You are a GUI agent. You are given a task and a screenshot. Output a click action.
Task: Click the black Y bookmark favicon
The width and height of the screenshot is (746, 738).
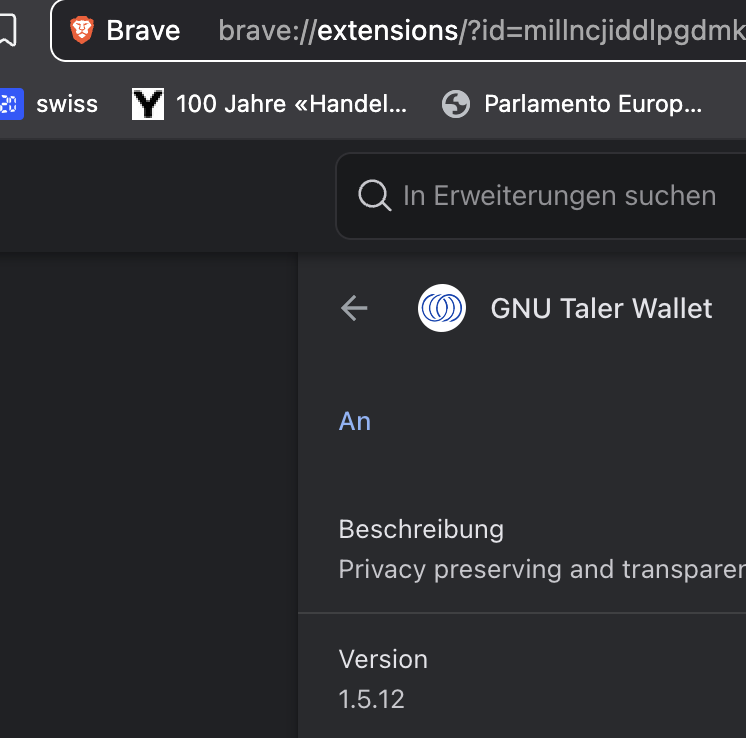[x=148, y=104]
